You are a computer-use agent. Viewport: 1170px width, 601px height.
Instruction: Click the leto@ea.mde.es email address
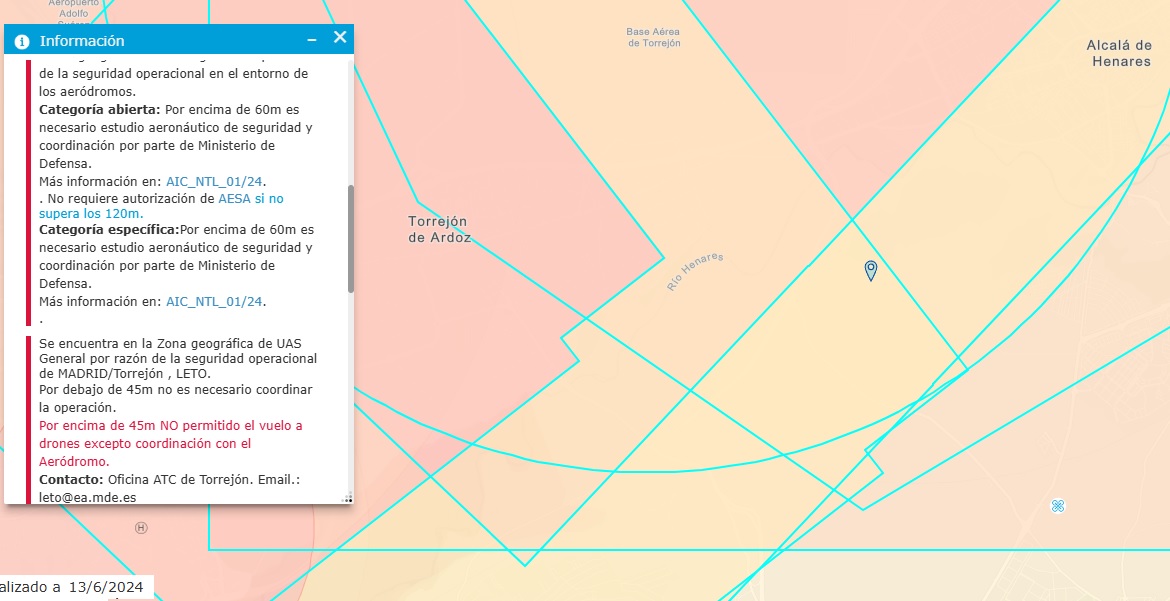(x=88, y=496)
